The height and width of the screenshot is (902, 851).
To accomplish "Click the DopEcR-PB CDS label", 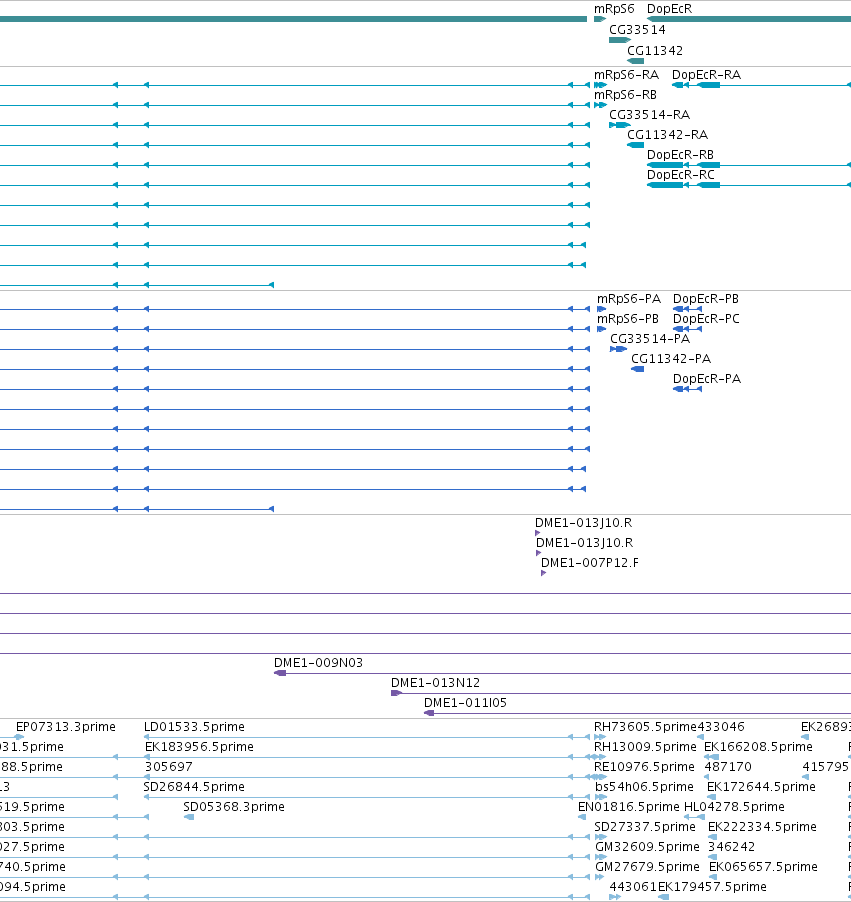I will tap(706, 299).
